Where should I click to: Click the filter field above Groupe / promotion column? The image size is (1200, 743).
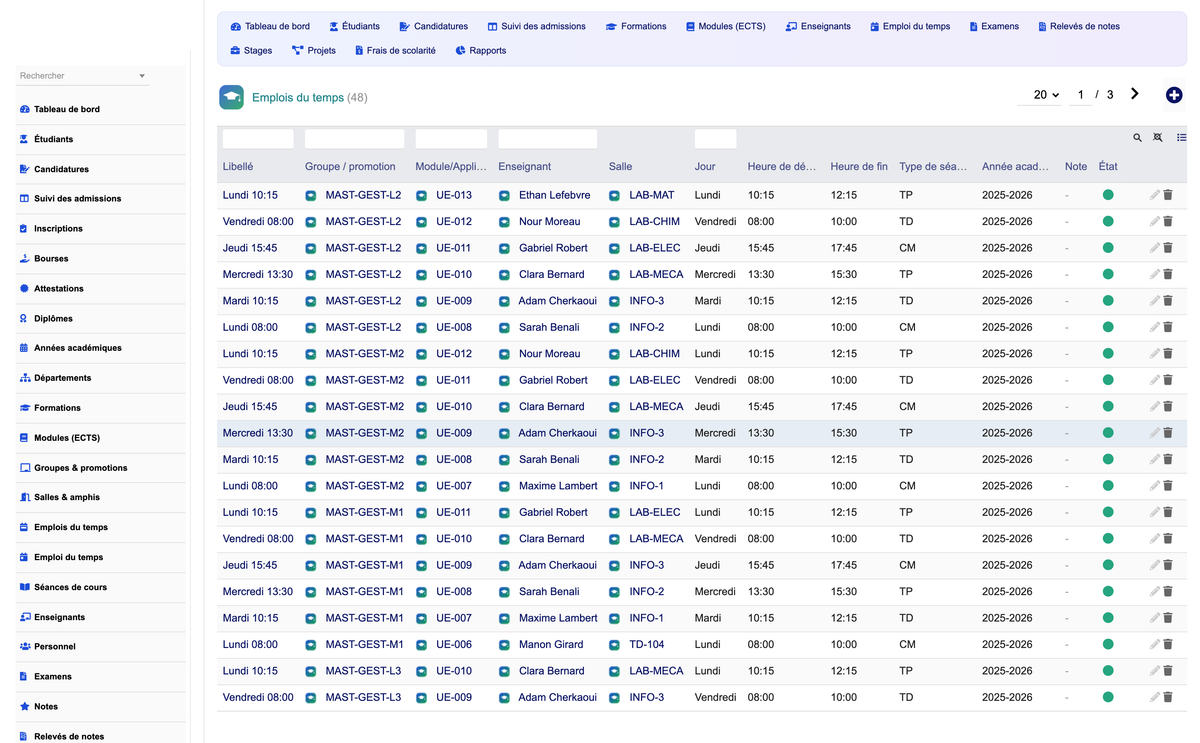coord(354,139)
